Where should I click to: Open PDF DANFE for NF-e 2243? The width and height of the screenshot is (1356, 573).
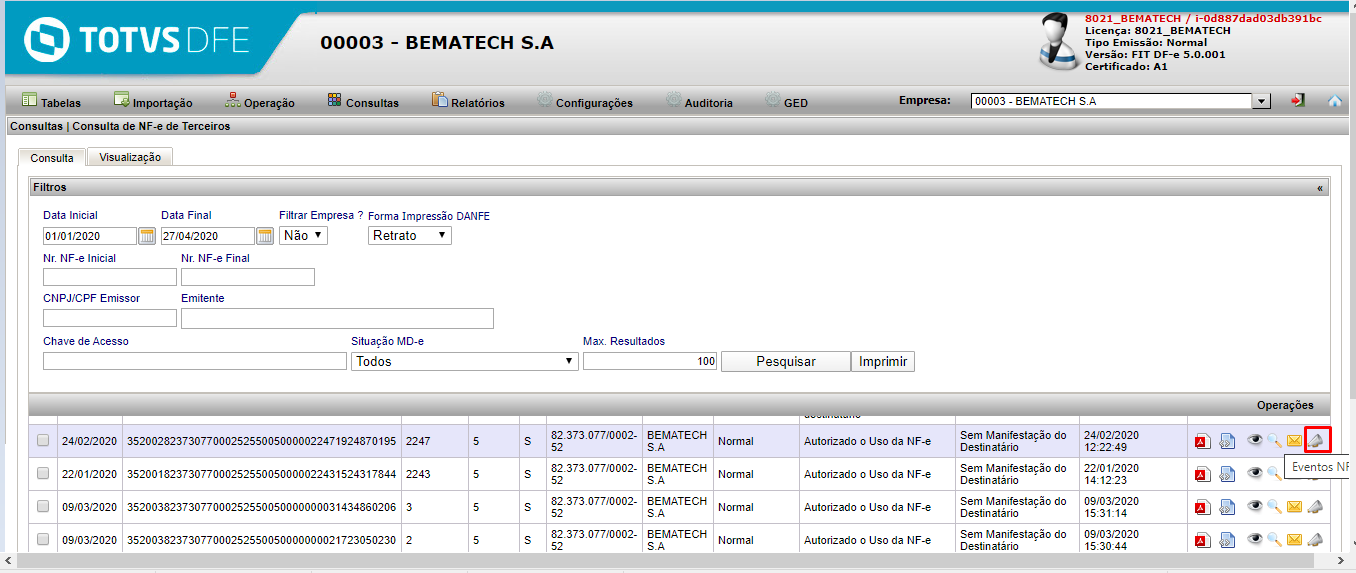(1202, 474)
